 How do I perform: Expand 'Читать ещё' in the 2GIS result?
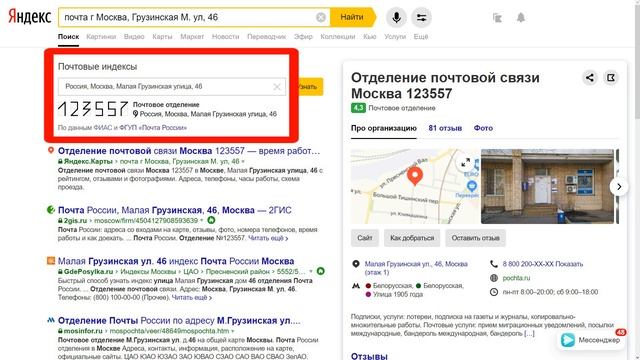point(268,238)
